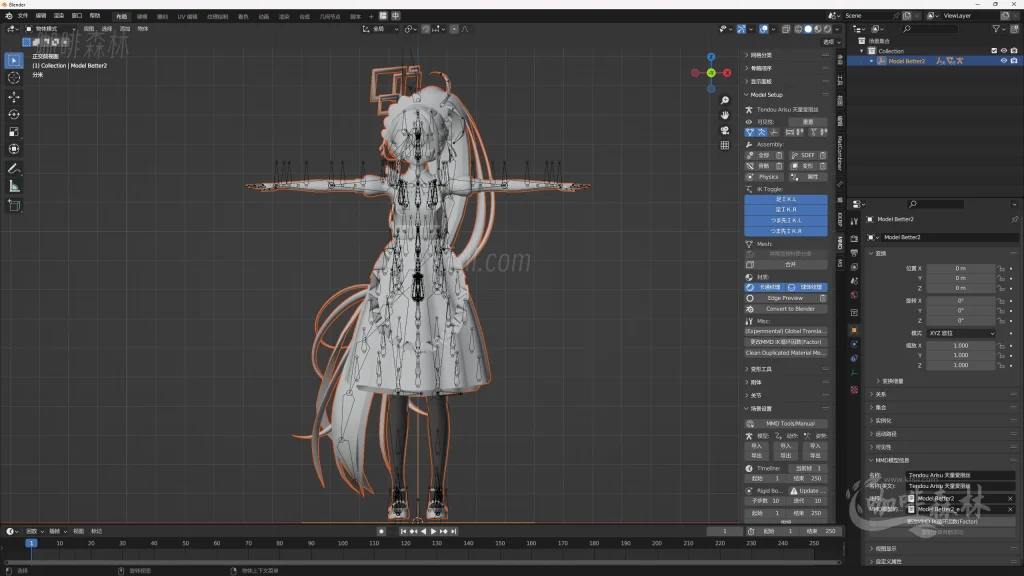
Task: Adjust the Scale X value slider
Action: pyautogui.click(x=960, y=345)
